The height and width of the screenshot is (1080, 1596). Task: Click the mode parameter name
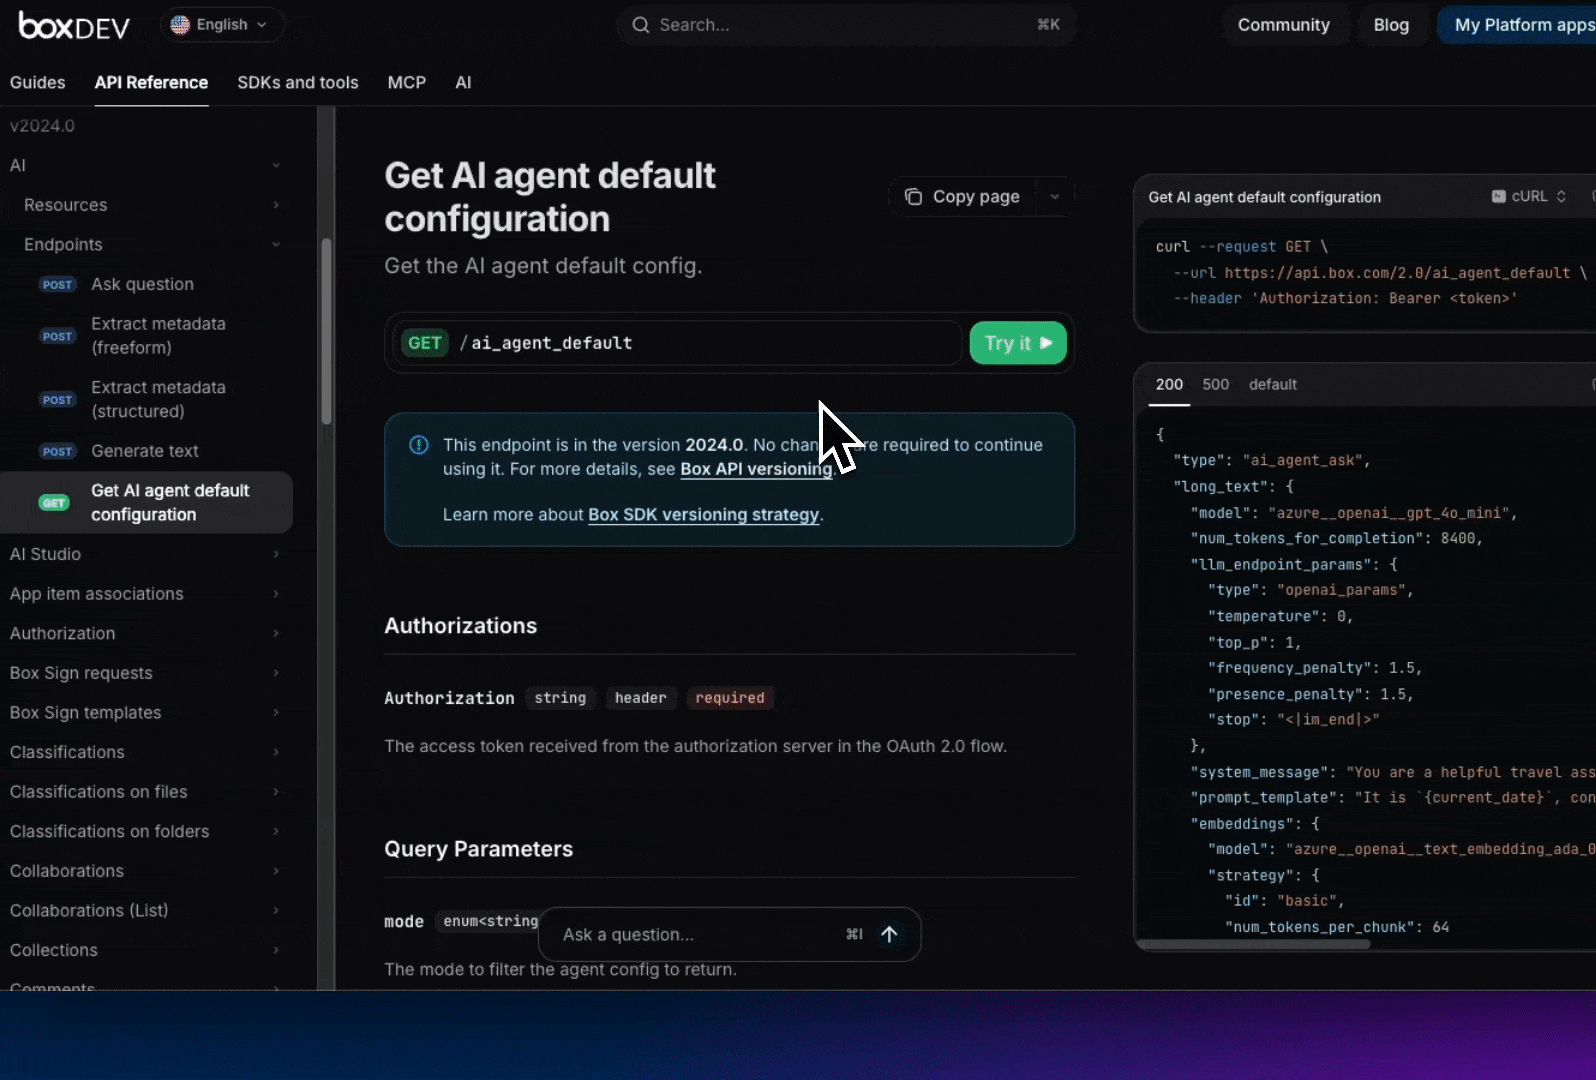(404, 921)
